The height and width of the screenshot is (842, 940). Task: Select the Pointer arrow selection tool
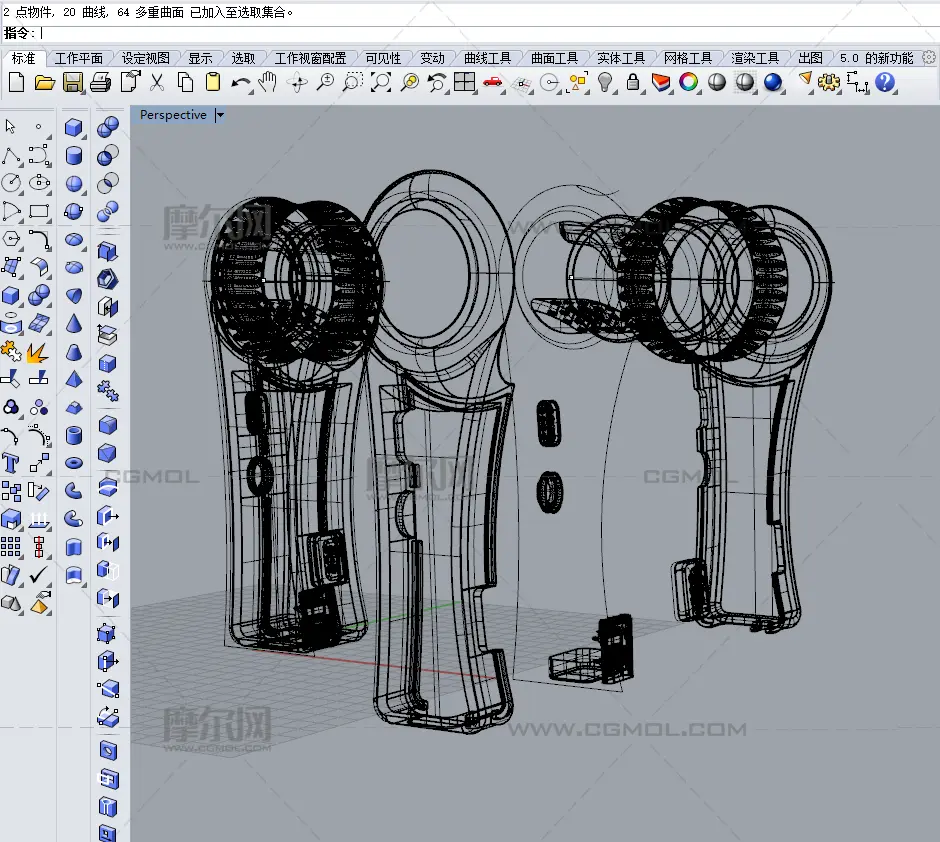coord(11,127)
